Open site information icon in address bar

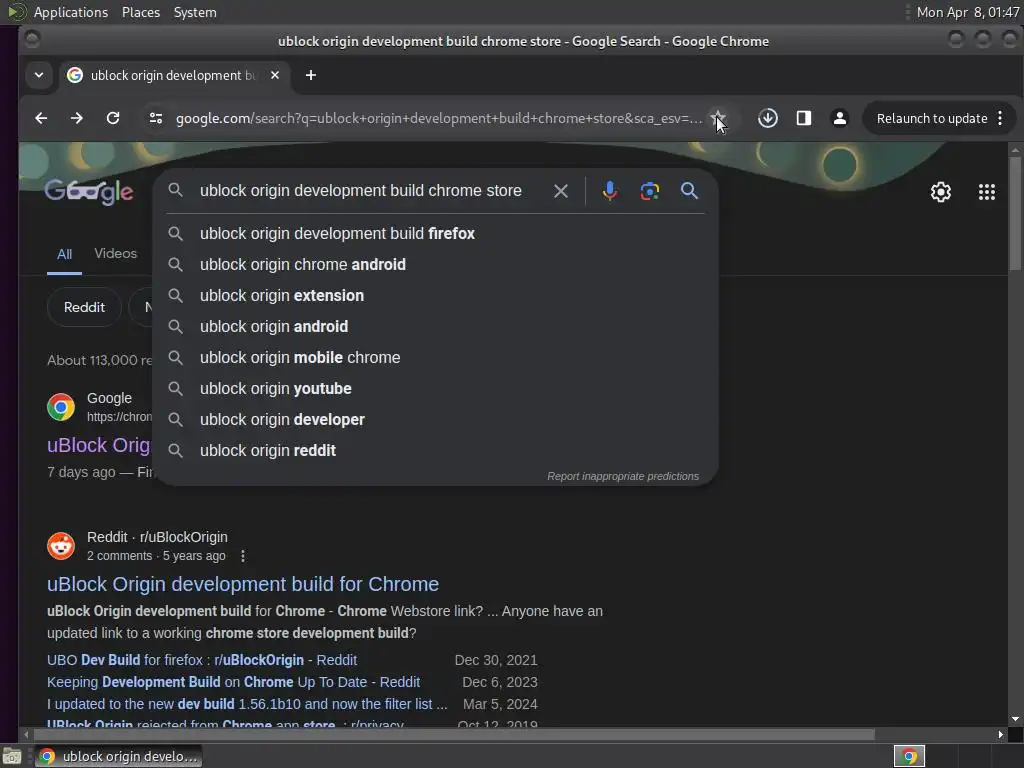155,118
